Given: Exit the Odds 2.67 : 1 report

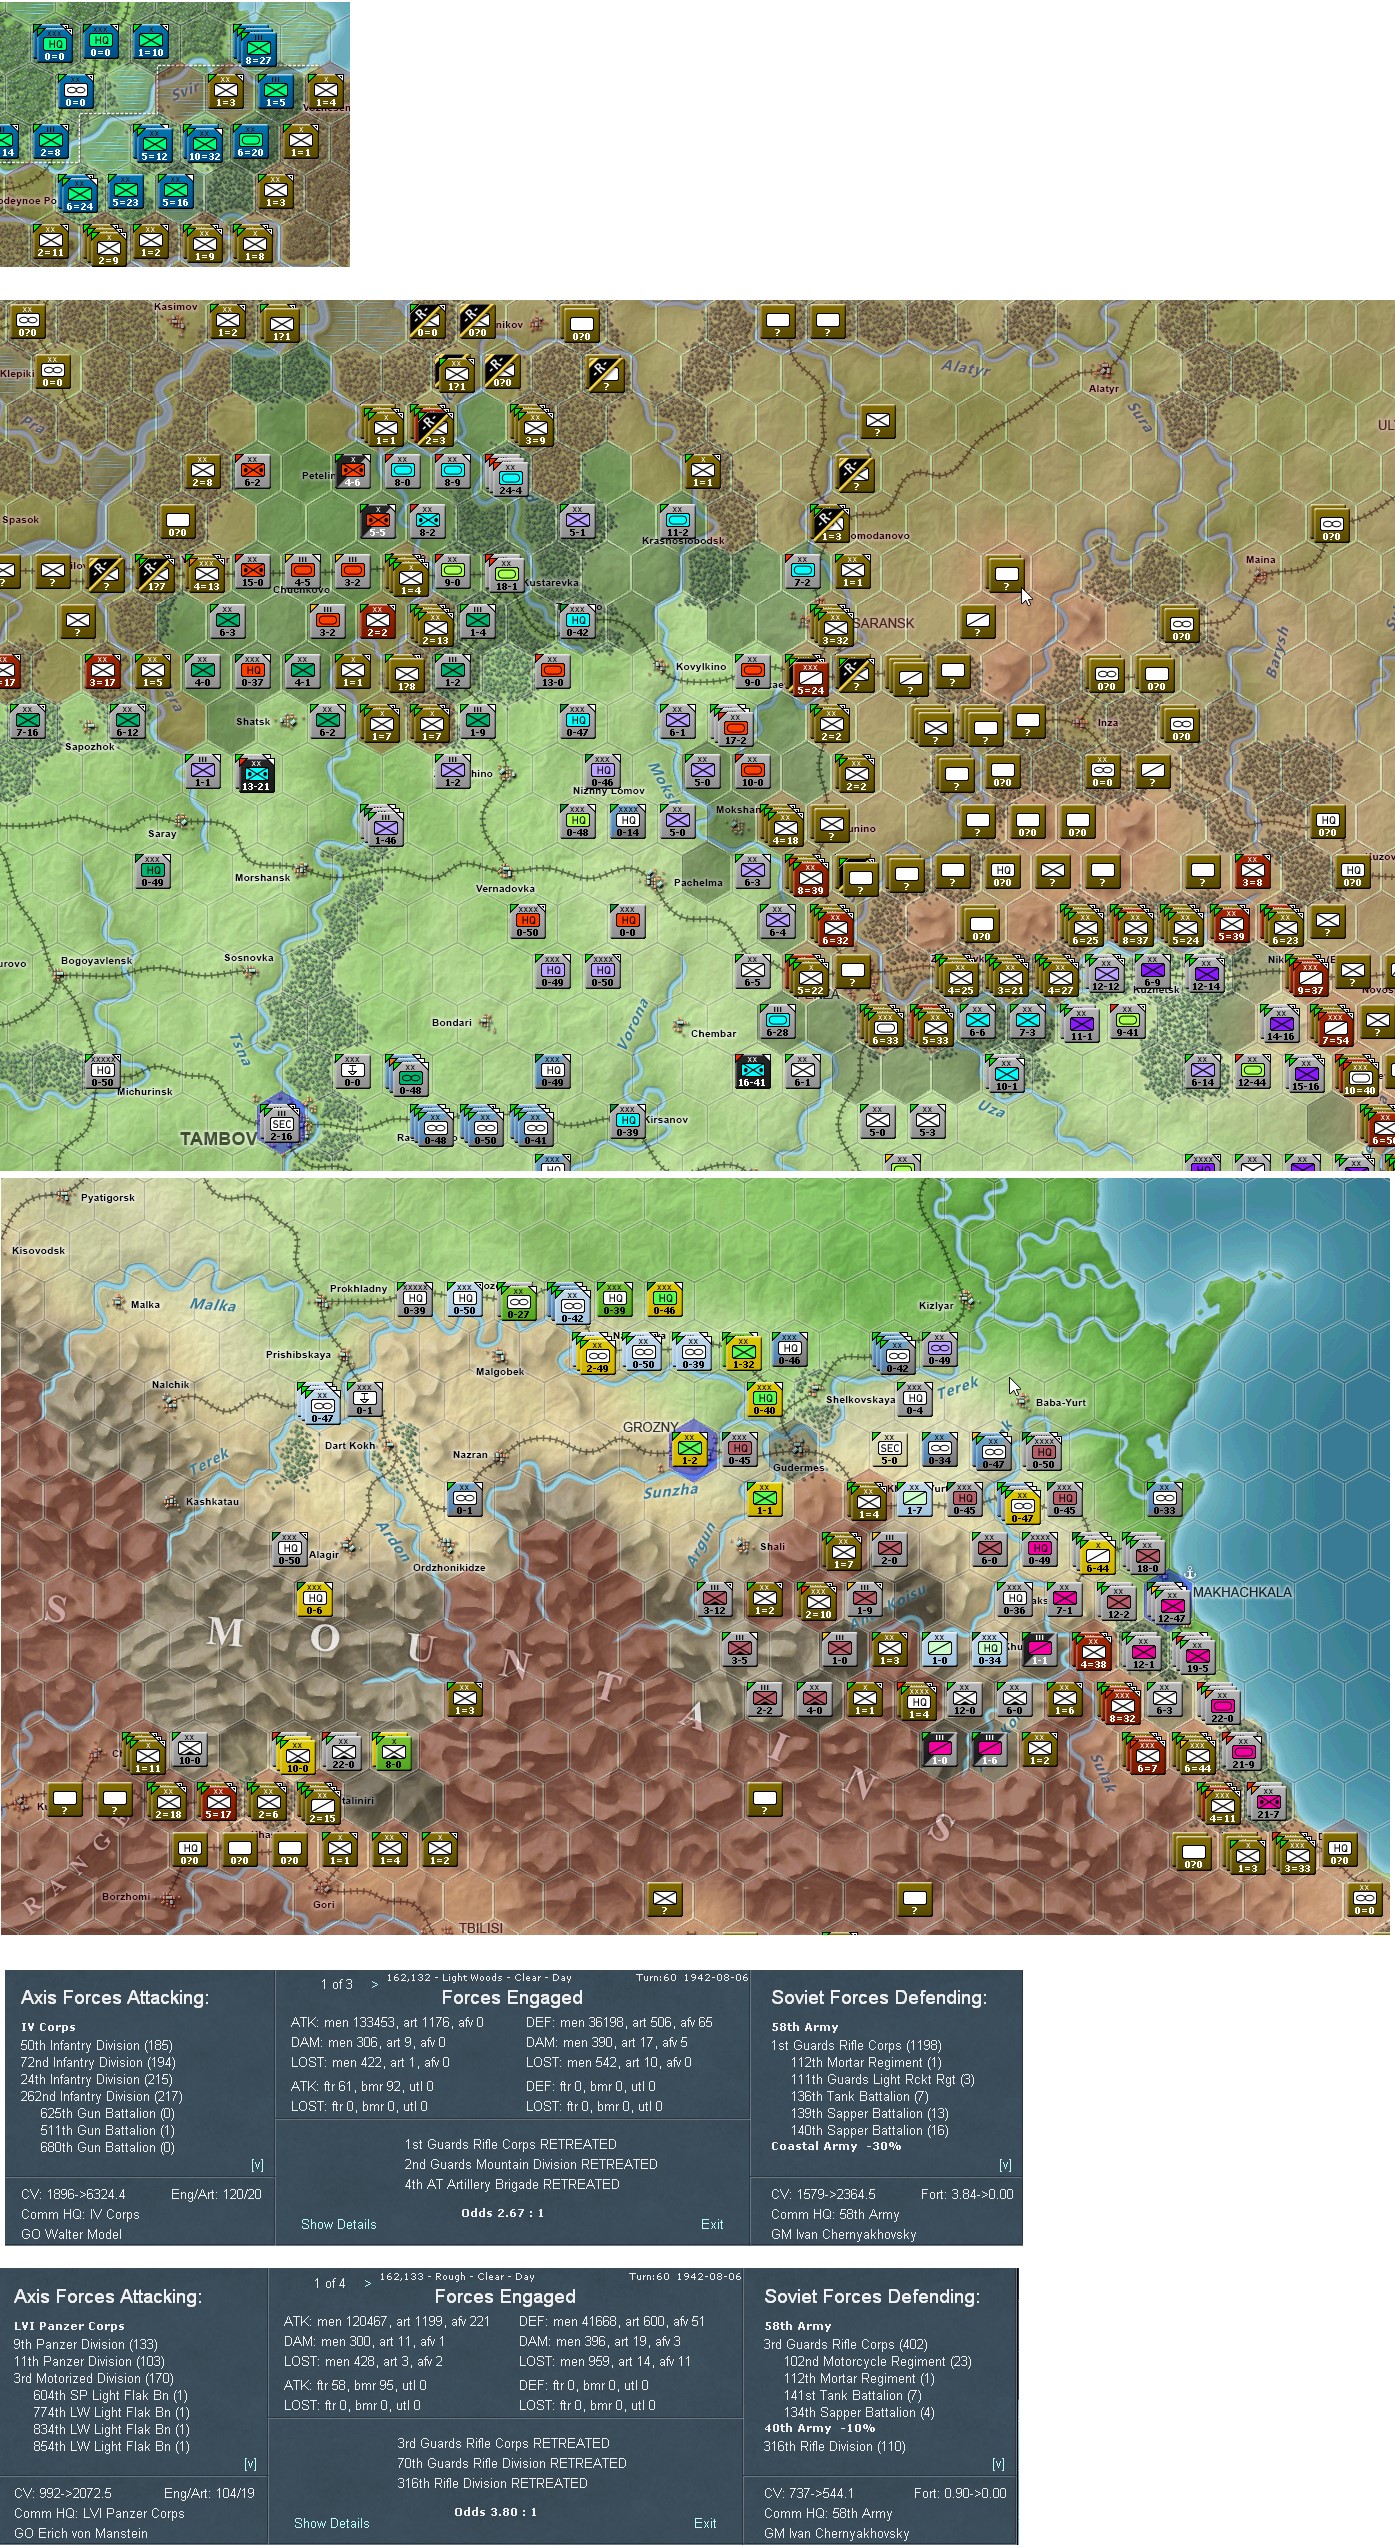Looking at the screenshot, I should coord(712,2224).
